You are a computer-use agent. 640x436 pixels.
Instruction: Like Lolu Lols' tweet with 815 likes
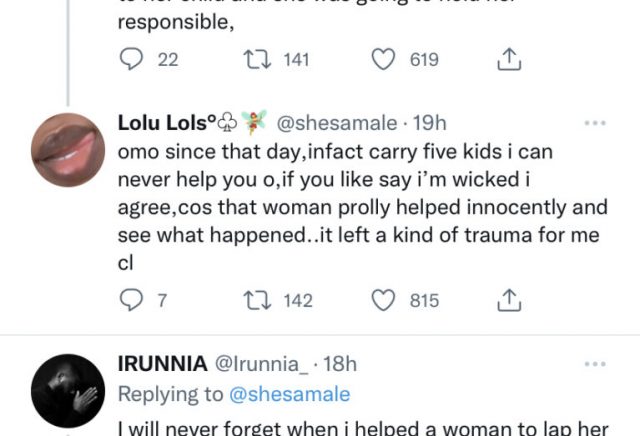(x=382, y=300)
